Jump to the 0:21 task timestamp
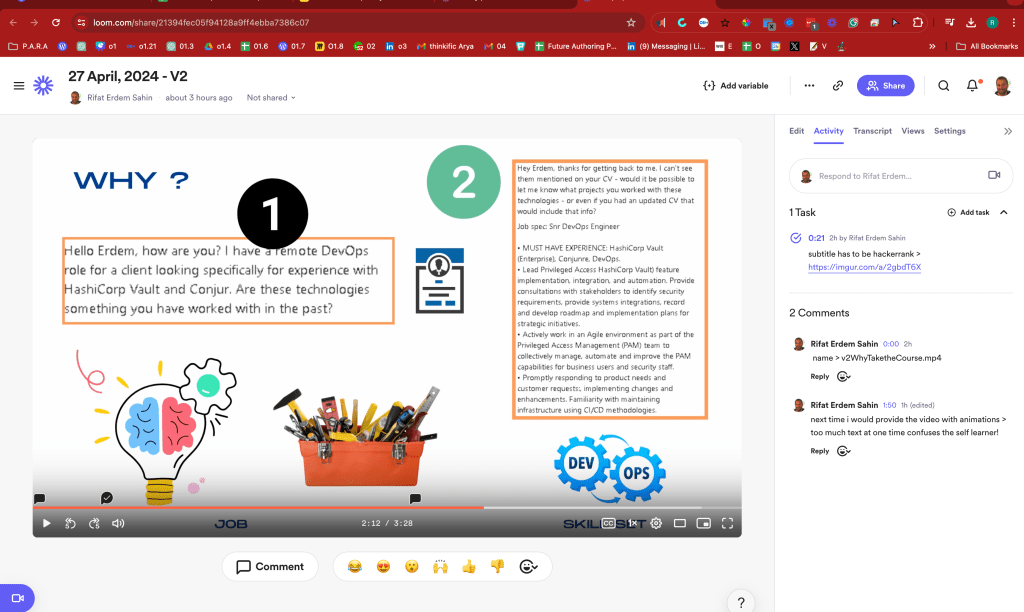The width and height of the screenshot is (1024, 612). click(816, 238)
